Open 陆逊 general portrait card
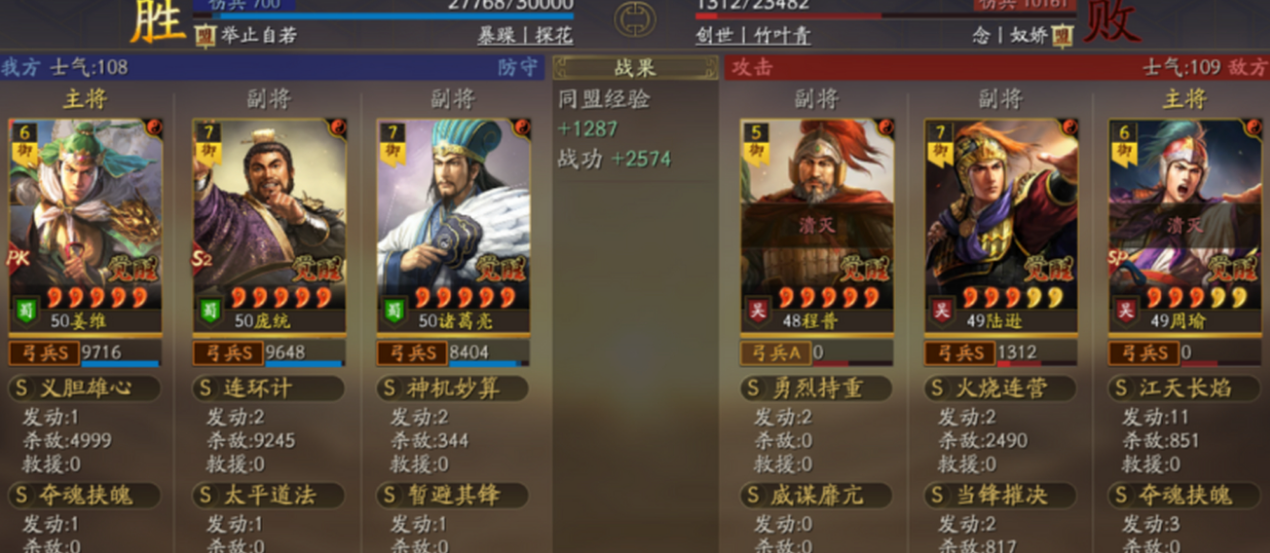The width and height of the screenshot is (1270, 553). [x=1001, y=226]
